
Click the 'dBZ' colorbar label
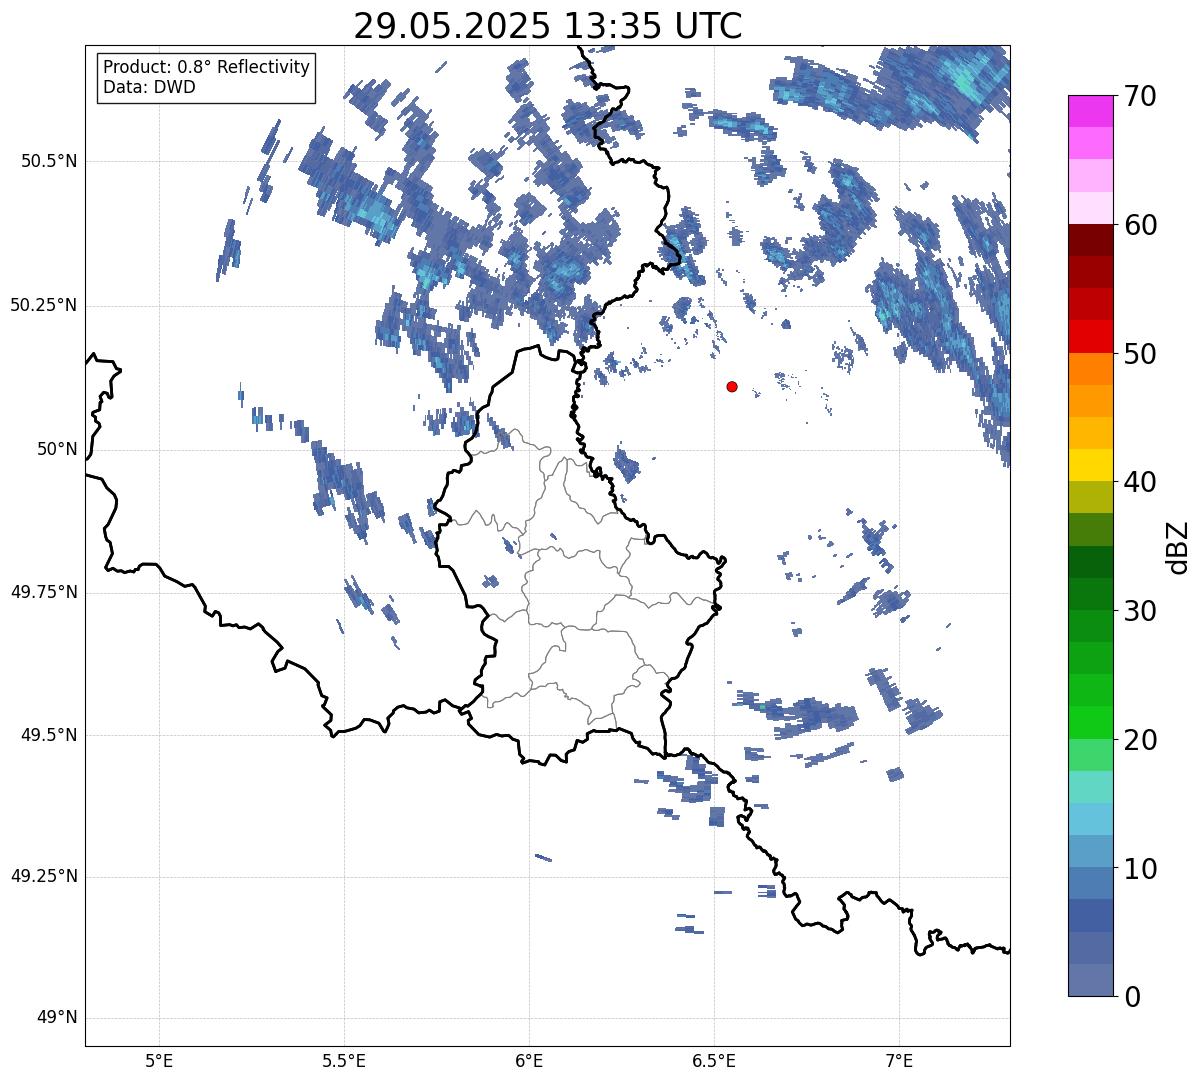[x=1177, y=546]
